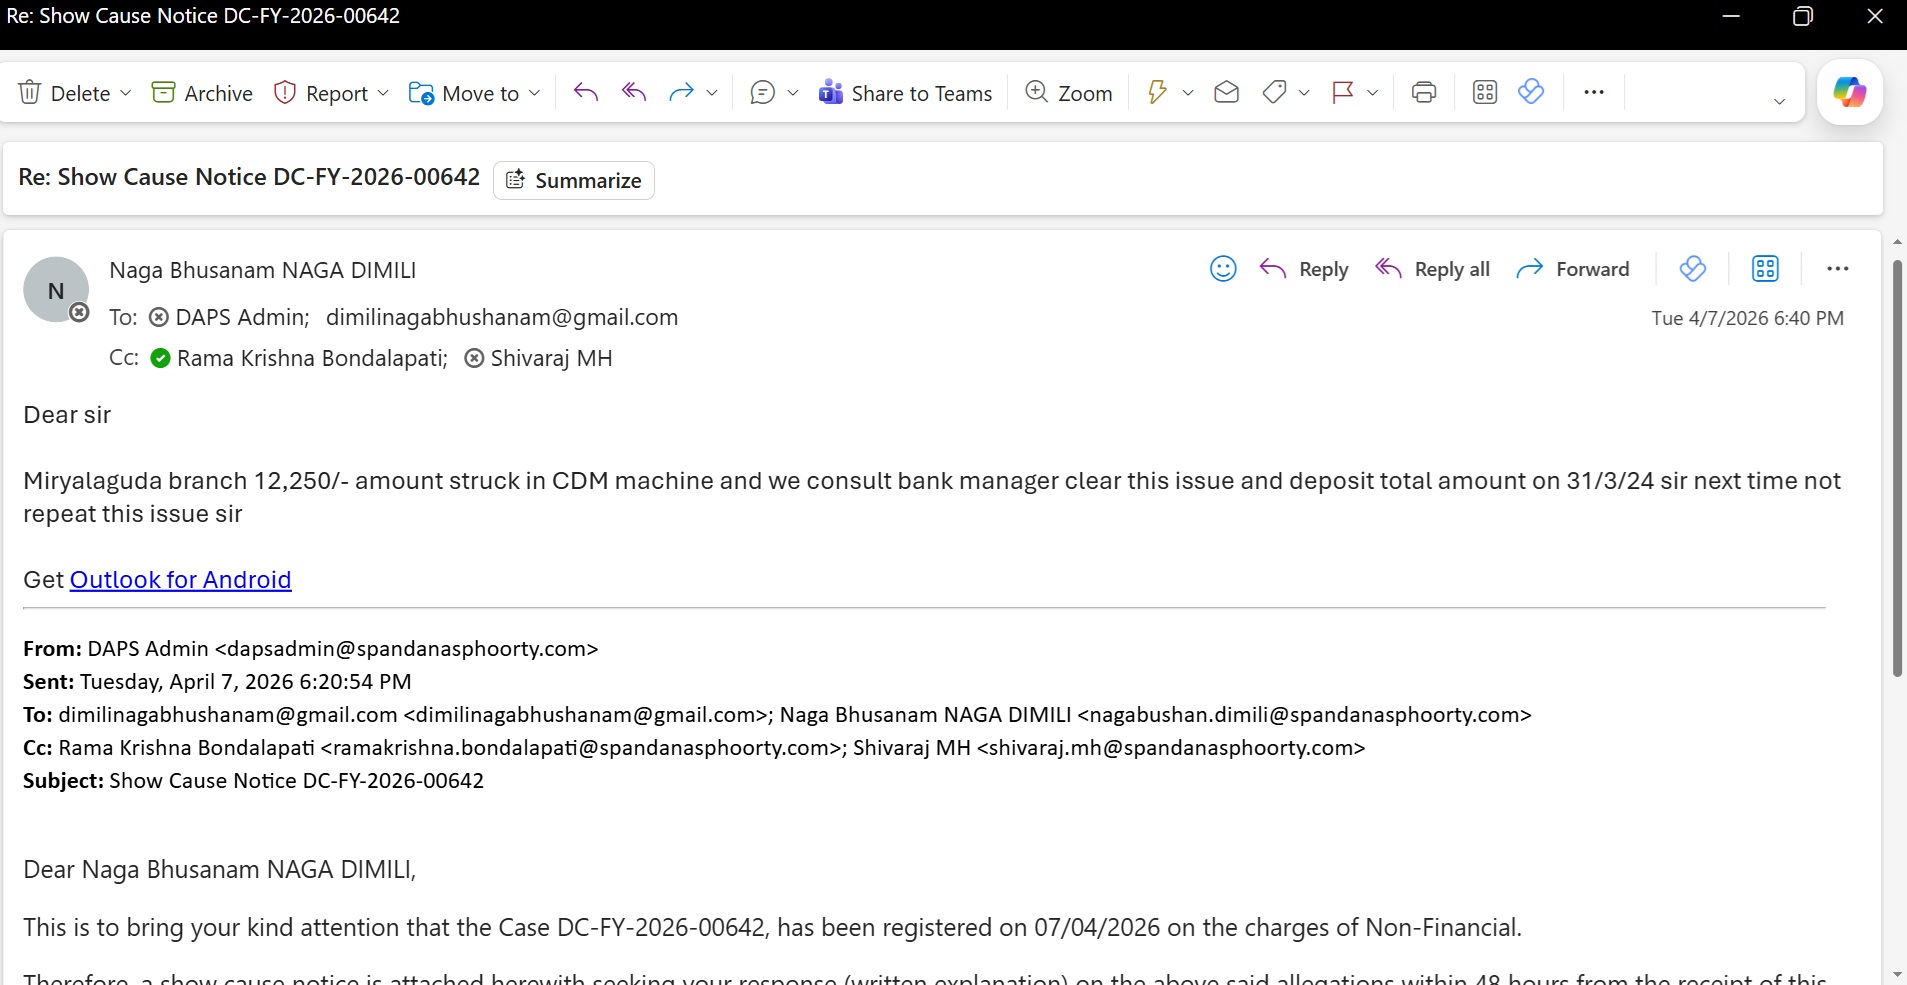Open the Move to dropdown chevron
The height and width of the screenshot is (985, 1907).
click(x=535, y=93)
